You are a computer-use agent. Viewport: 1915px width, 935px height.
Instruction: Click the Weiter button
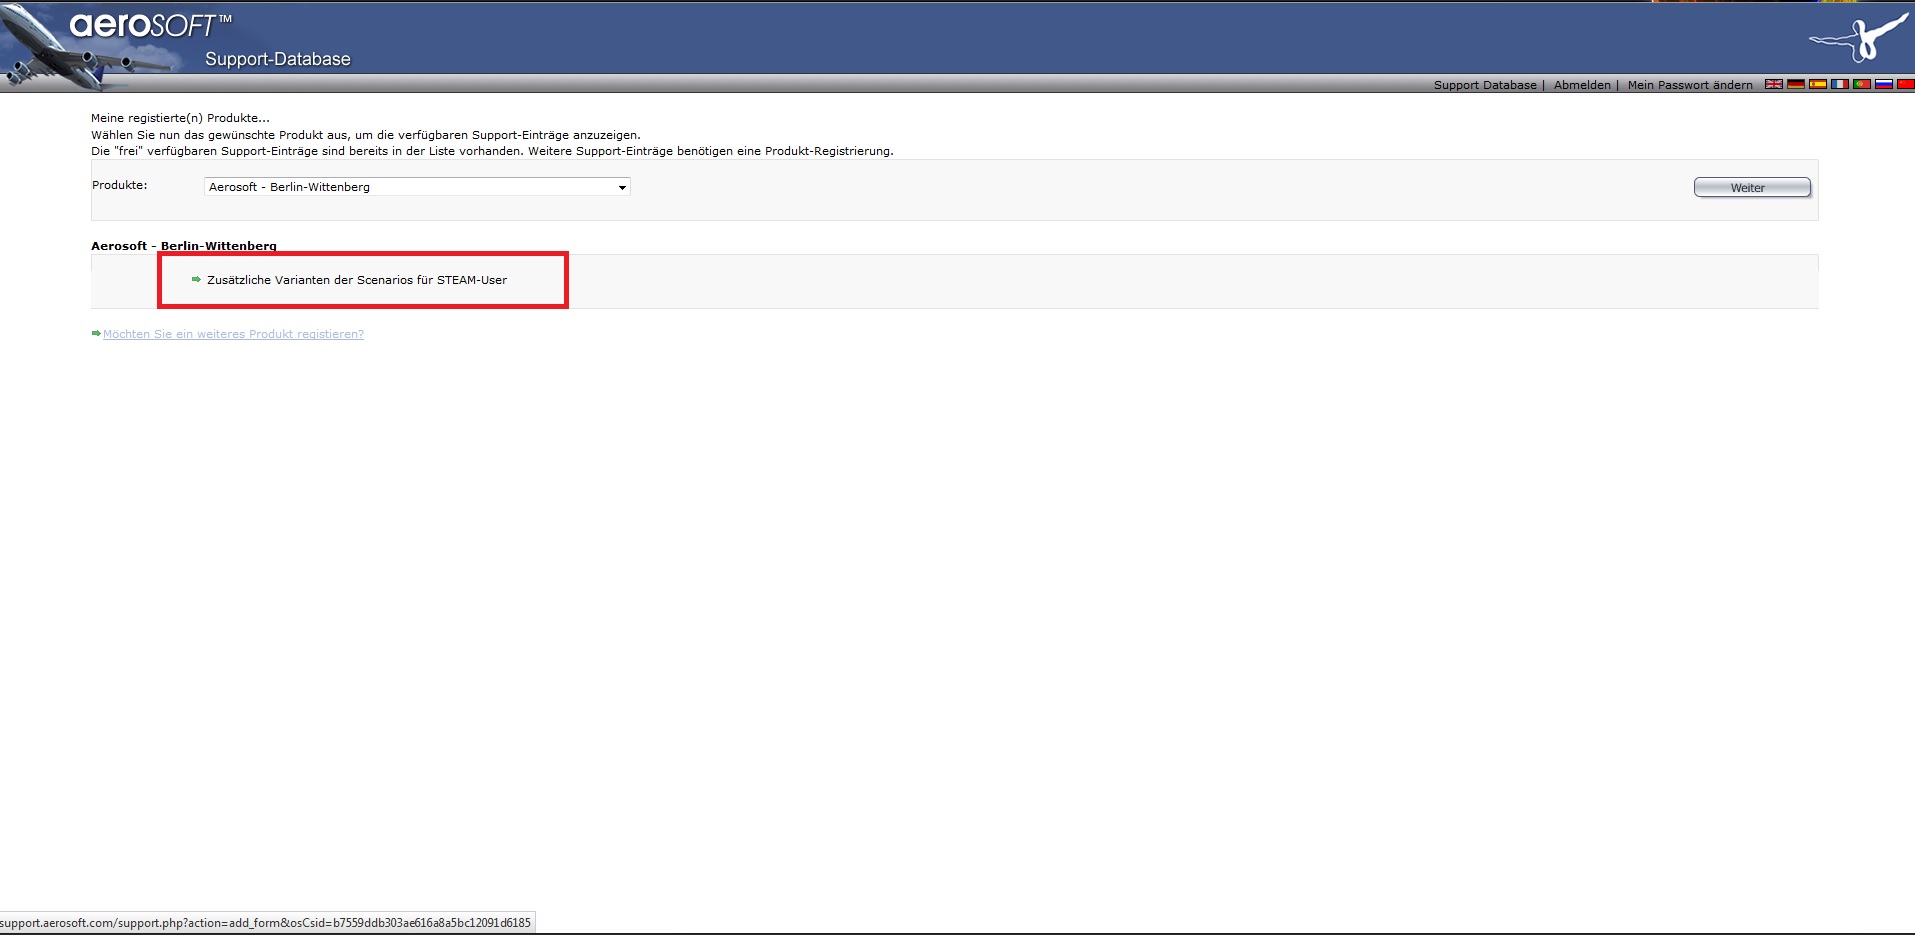[x=1752, y=187]
